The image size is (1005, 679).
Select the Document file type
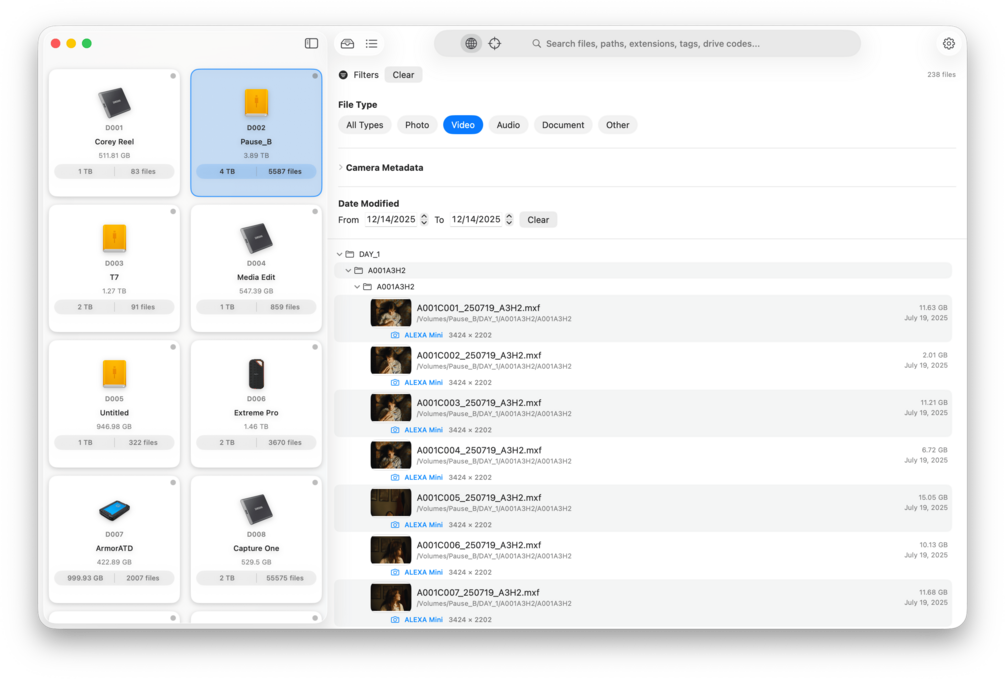(563, 125)
